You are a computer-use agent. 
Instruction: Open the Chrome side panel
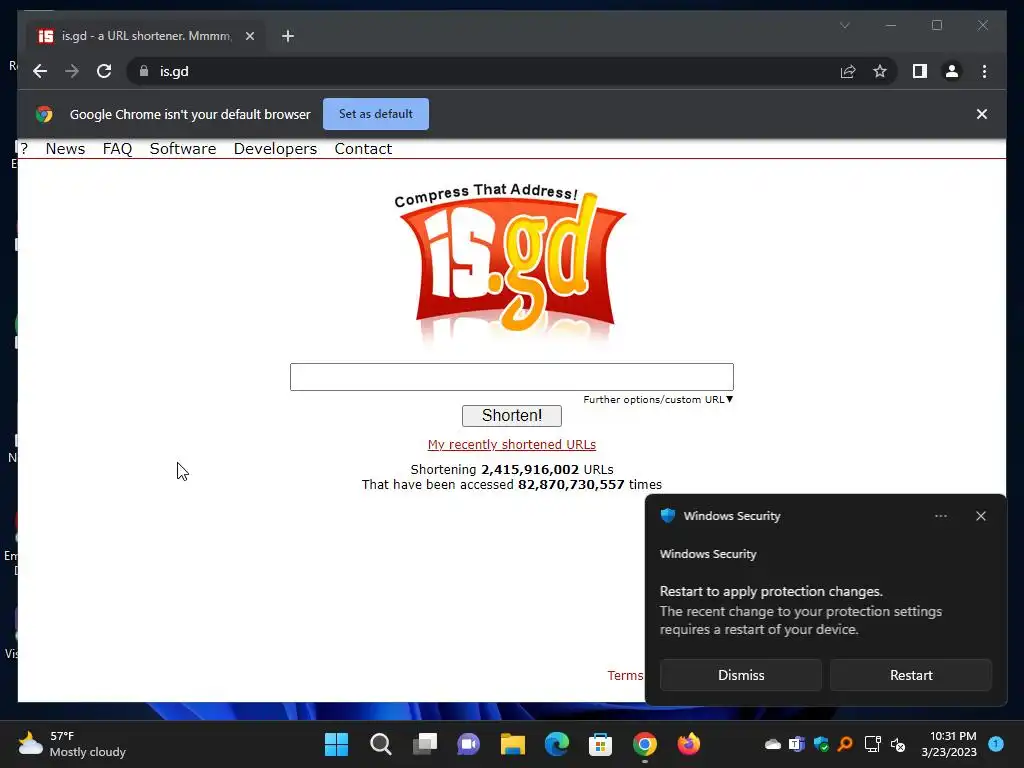click(x=920, y=71)
